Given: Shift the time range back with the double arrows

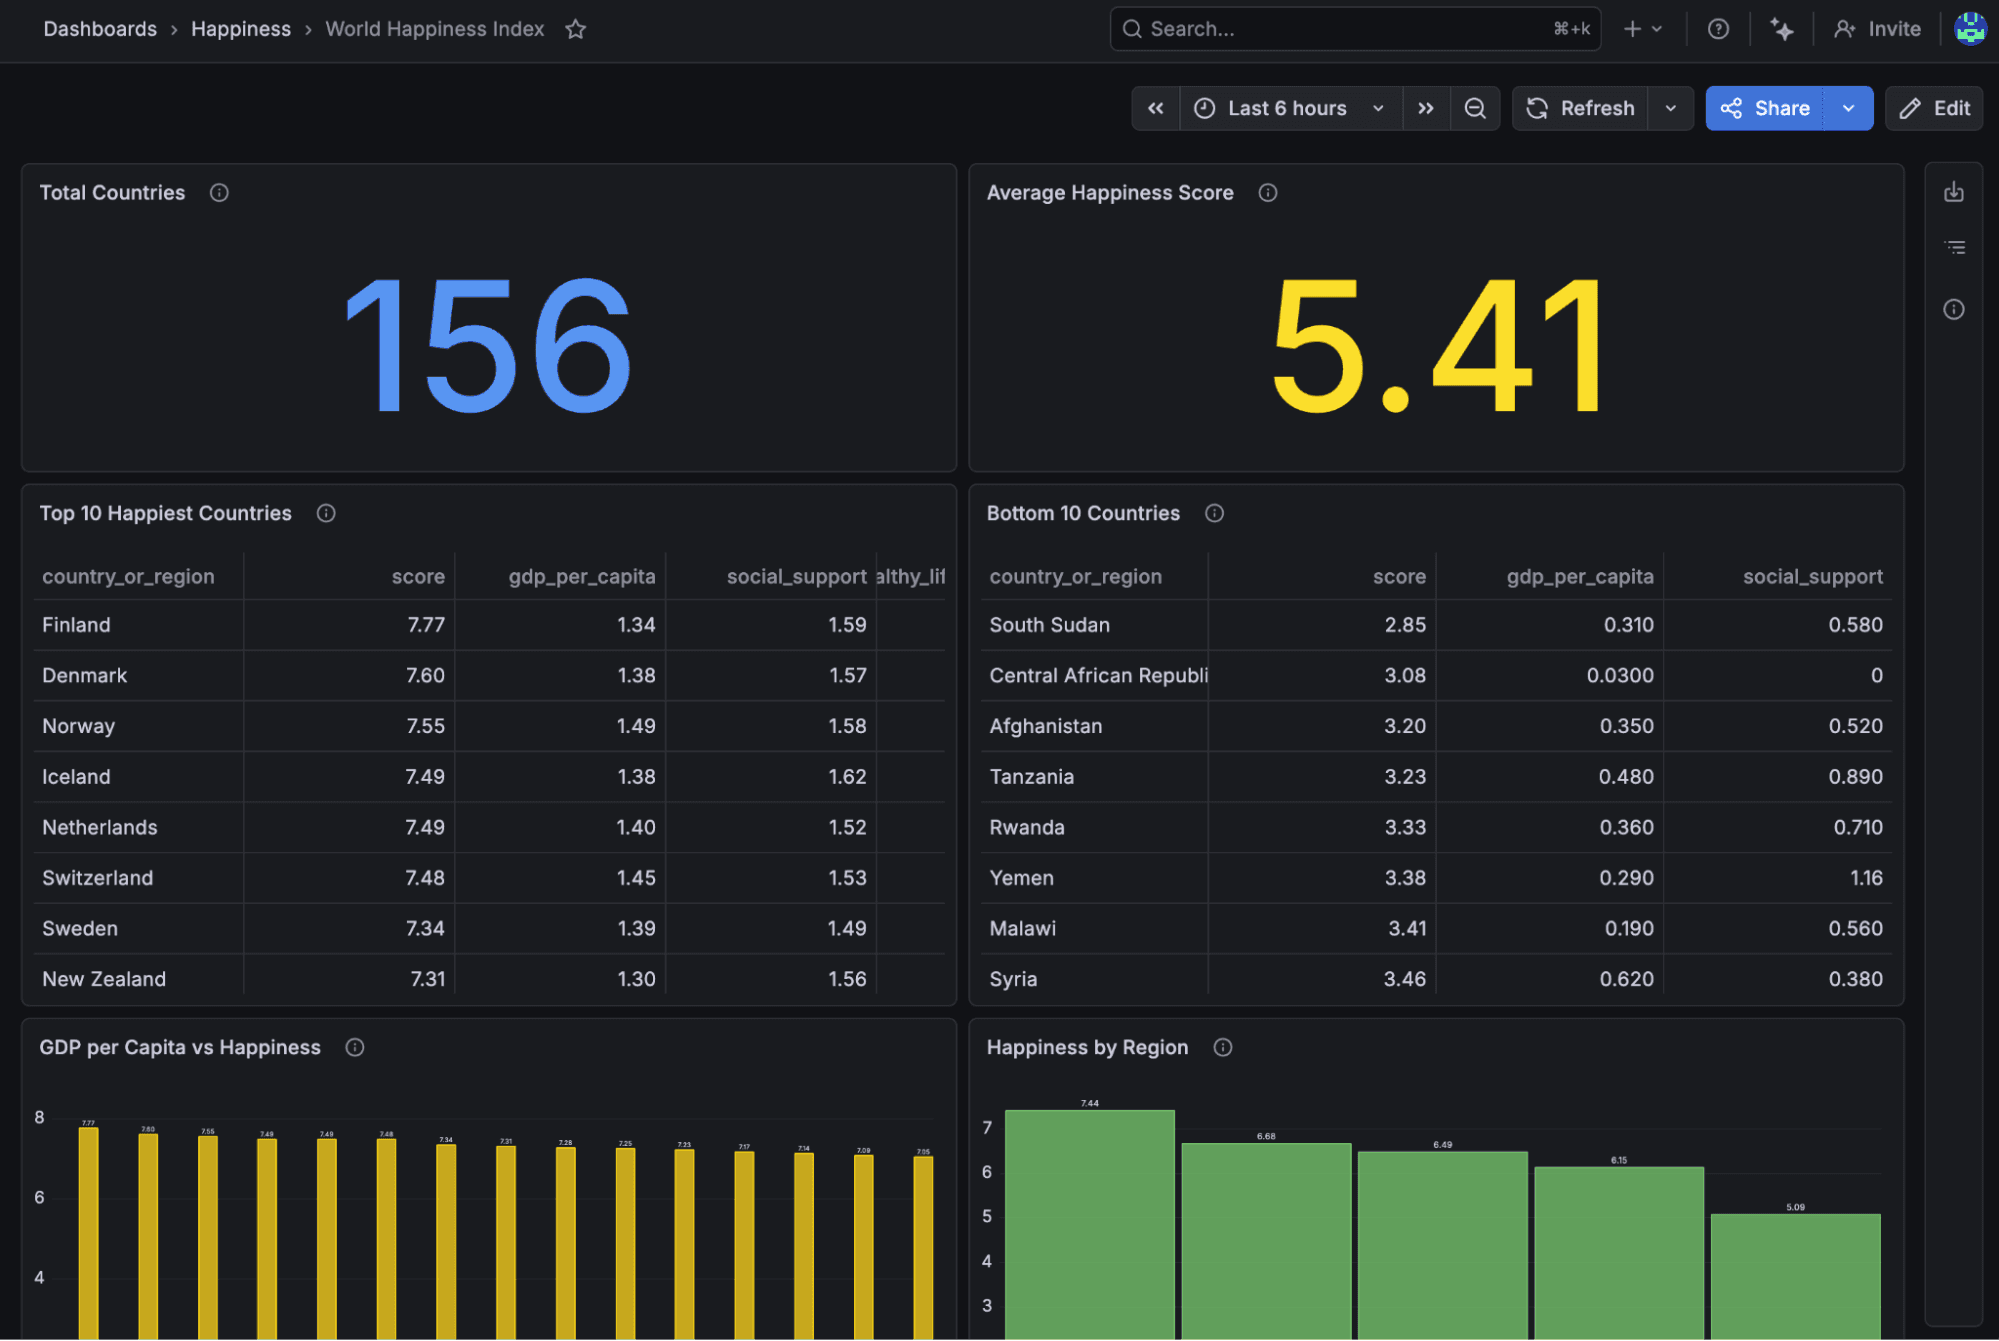Looking at the screenshot, I should (x=1156, y=108).
